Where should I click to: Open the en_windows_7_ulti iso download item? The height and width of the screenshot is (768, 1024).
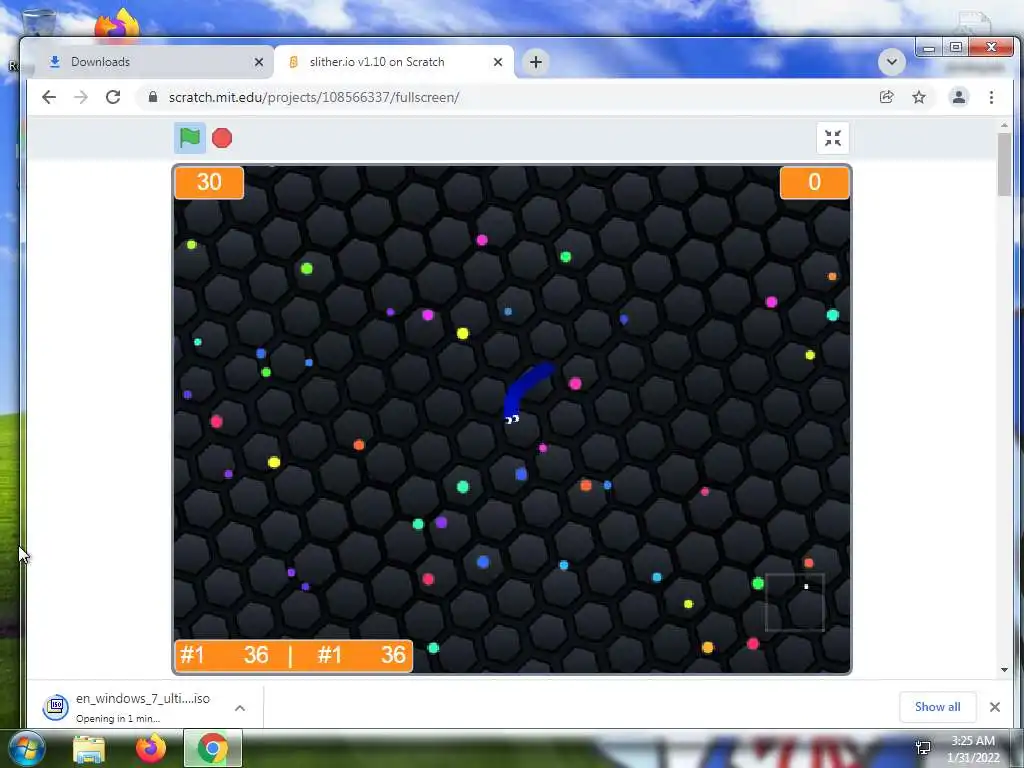tap(142, 707)
